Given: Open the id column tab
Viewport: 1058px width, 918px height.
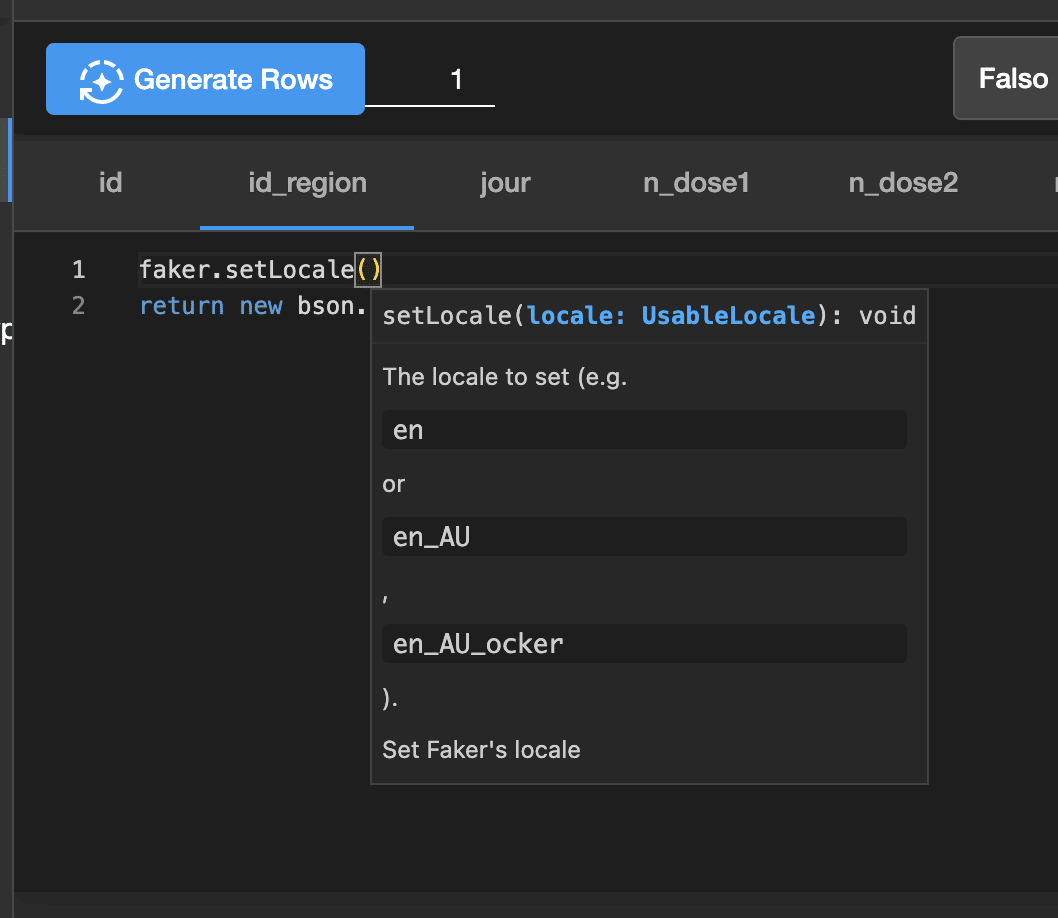Looking at the screenshot, I should coord(110,183).
